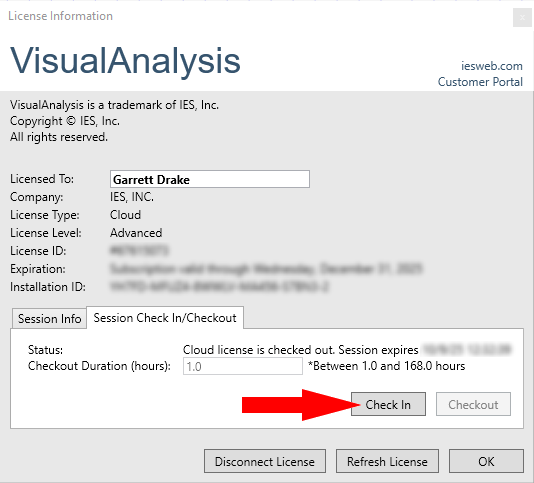Screen dimensions: 534x483
Task: Click the 'IES, INC.' company value
Action: [132, 197]
